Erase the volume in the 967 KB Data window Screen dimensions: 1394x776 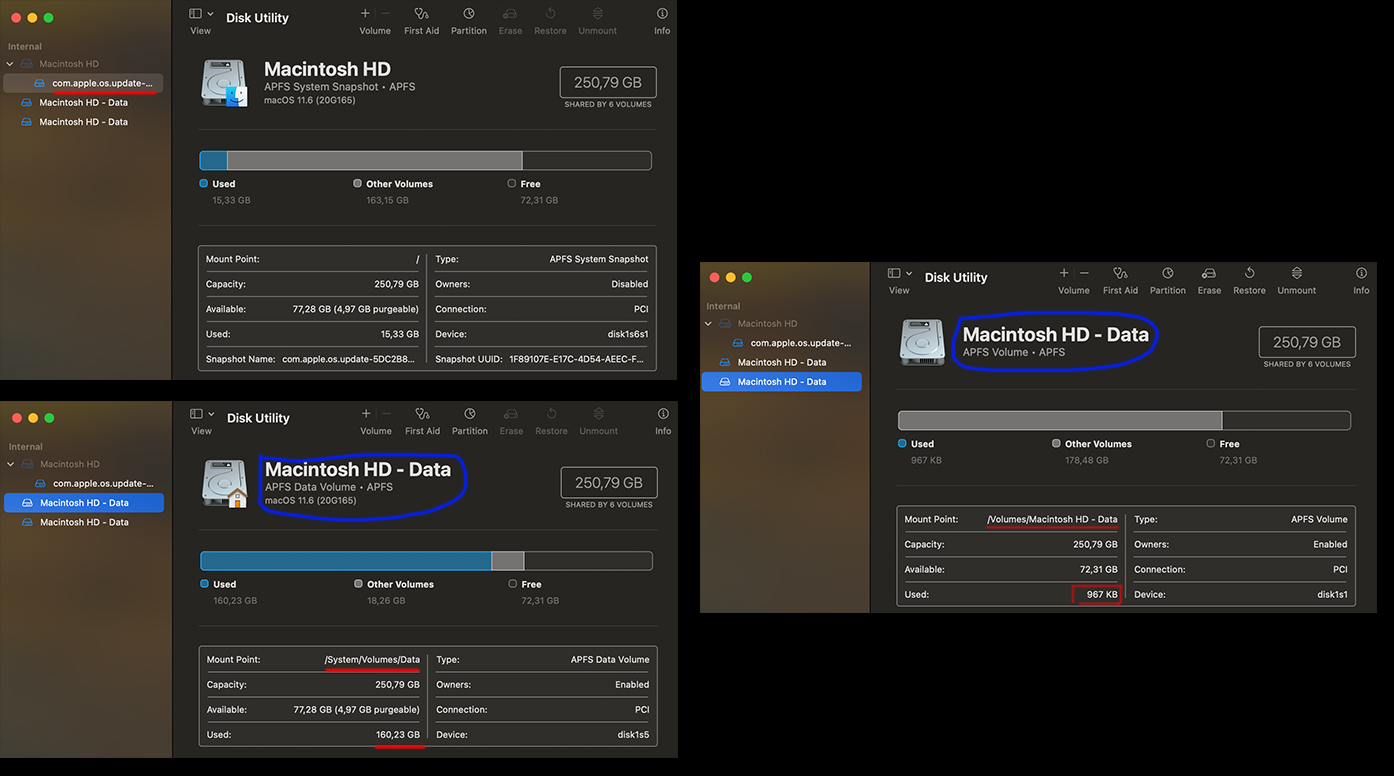pyautogui.click(x=1209, y=273)
